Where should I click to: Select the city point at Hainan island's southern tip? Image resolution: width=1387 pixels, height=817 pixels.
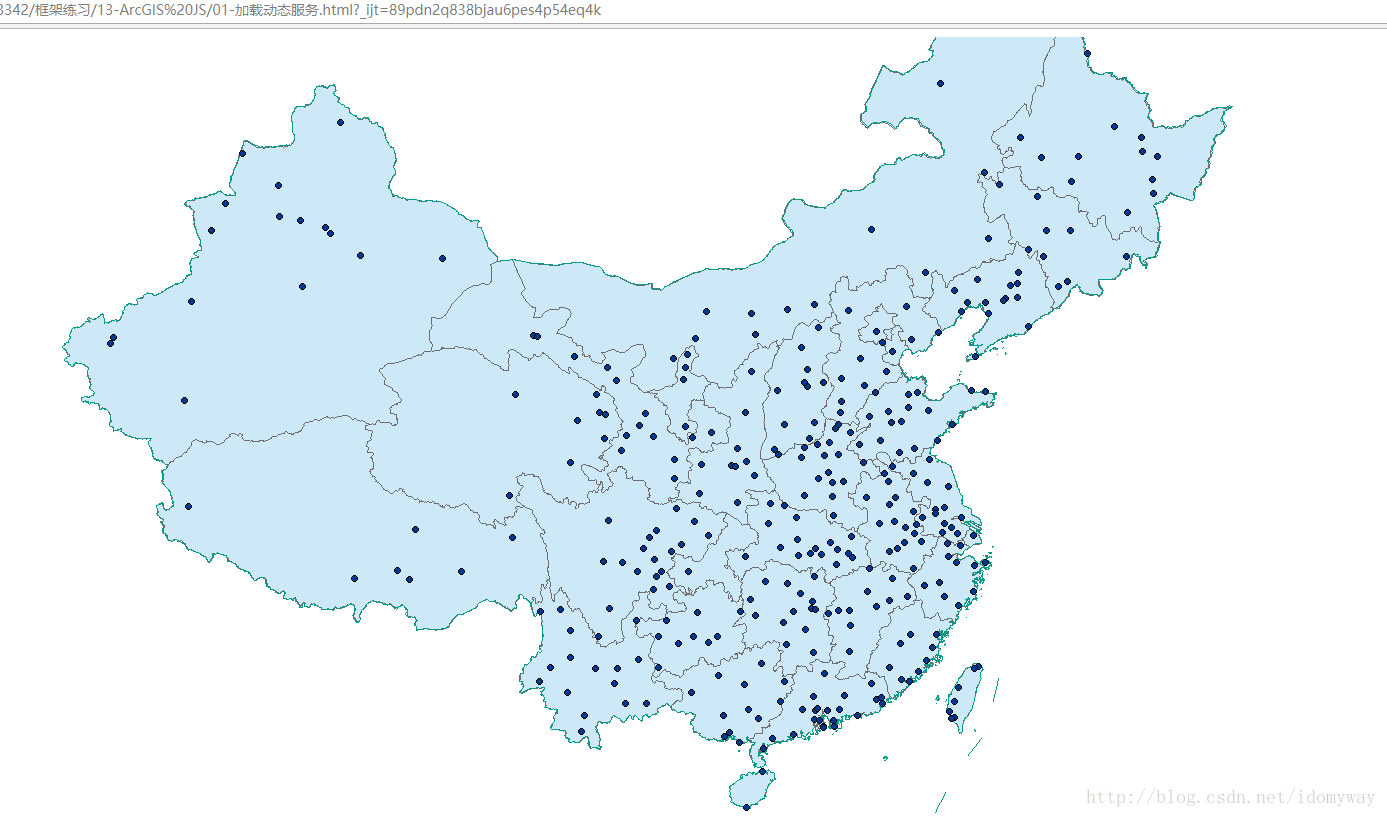coord(746,807)
